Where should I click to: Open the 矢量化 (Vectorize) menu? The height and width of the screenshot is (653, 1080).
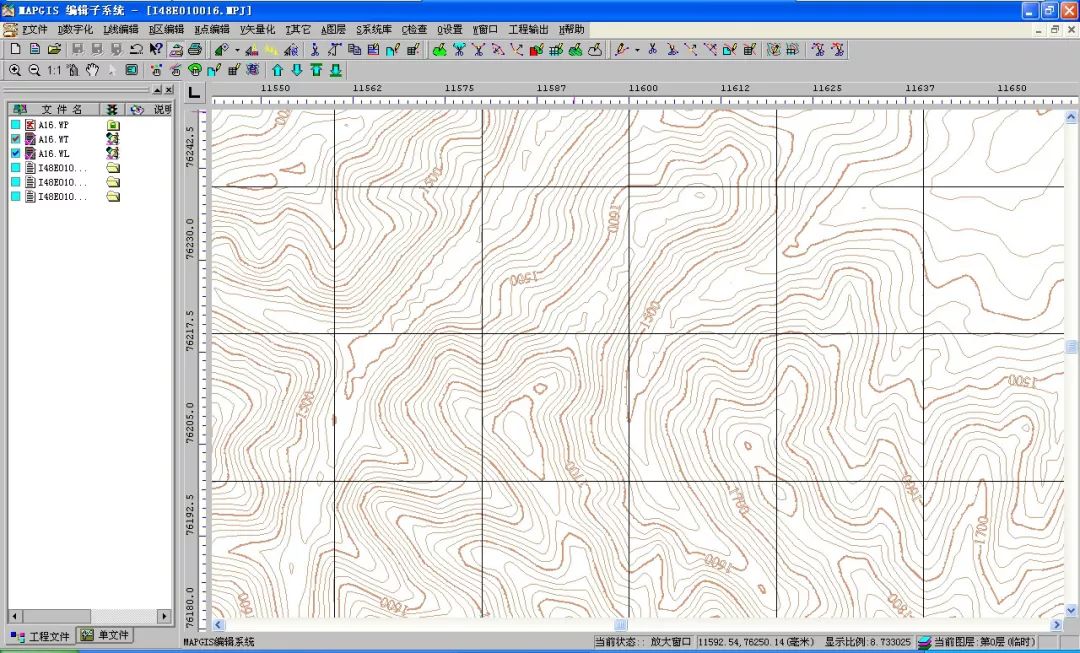coord(258,30)
